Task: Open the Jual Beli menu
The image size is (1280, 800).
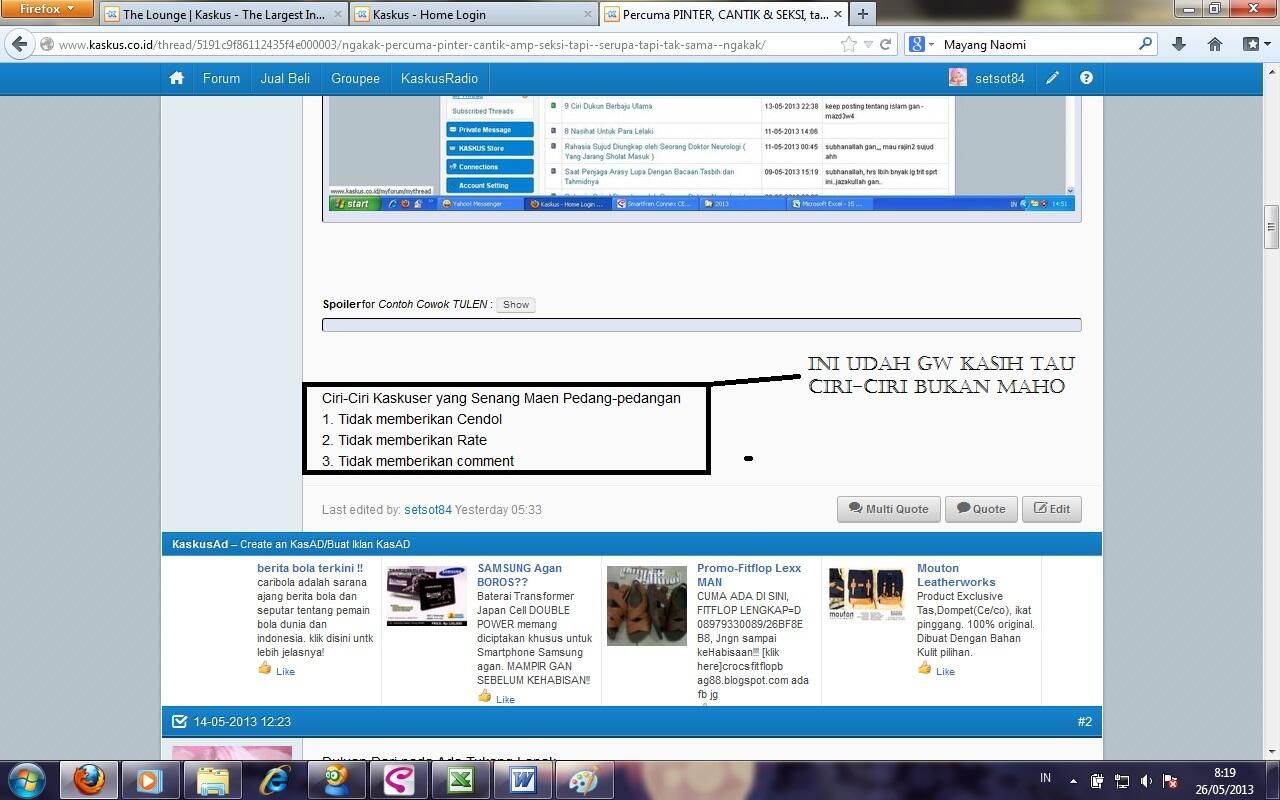Action: [285, 78]
